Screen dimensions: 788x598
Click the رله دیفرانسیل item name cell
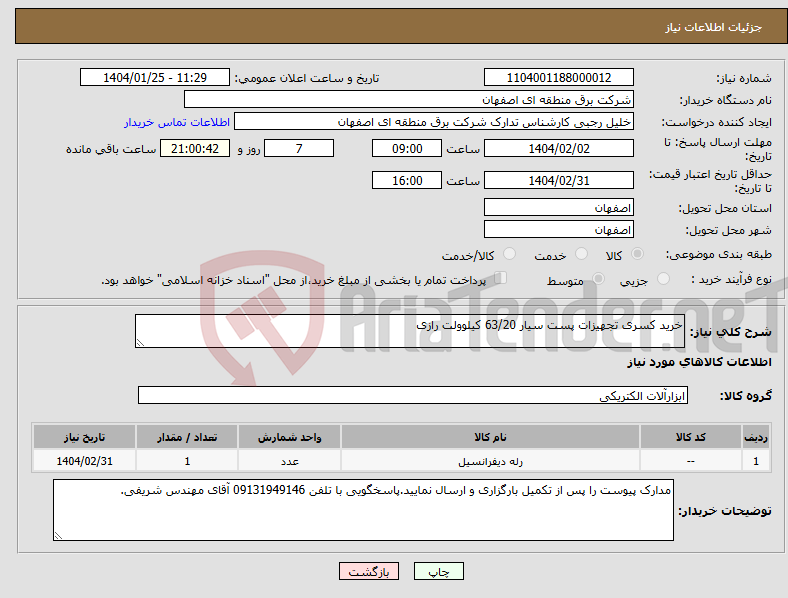pyautogui.click(x=490, y=461)
